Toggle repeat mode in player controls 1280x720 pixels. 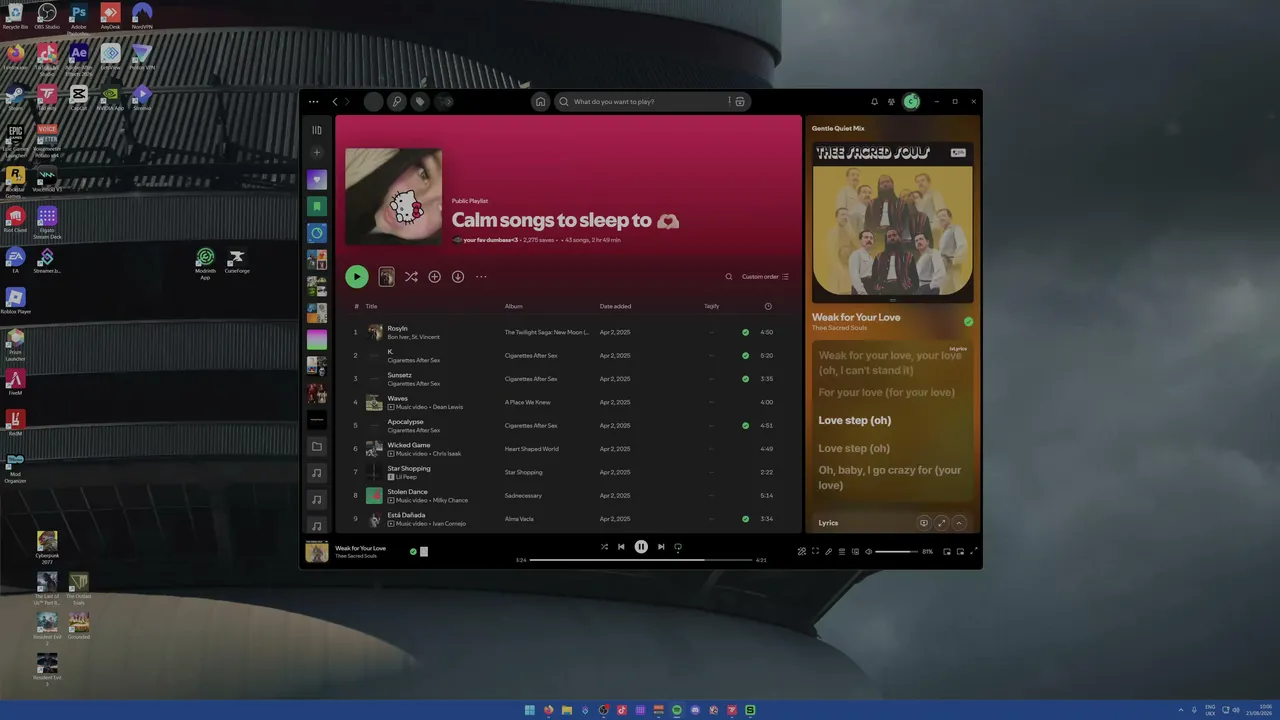click(678, 547)
